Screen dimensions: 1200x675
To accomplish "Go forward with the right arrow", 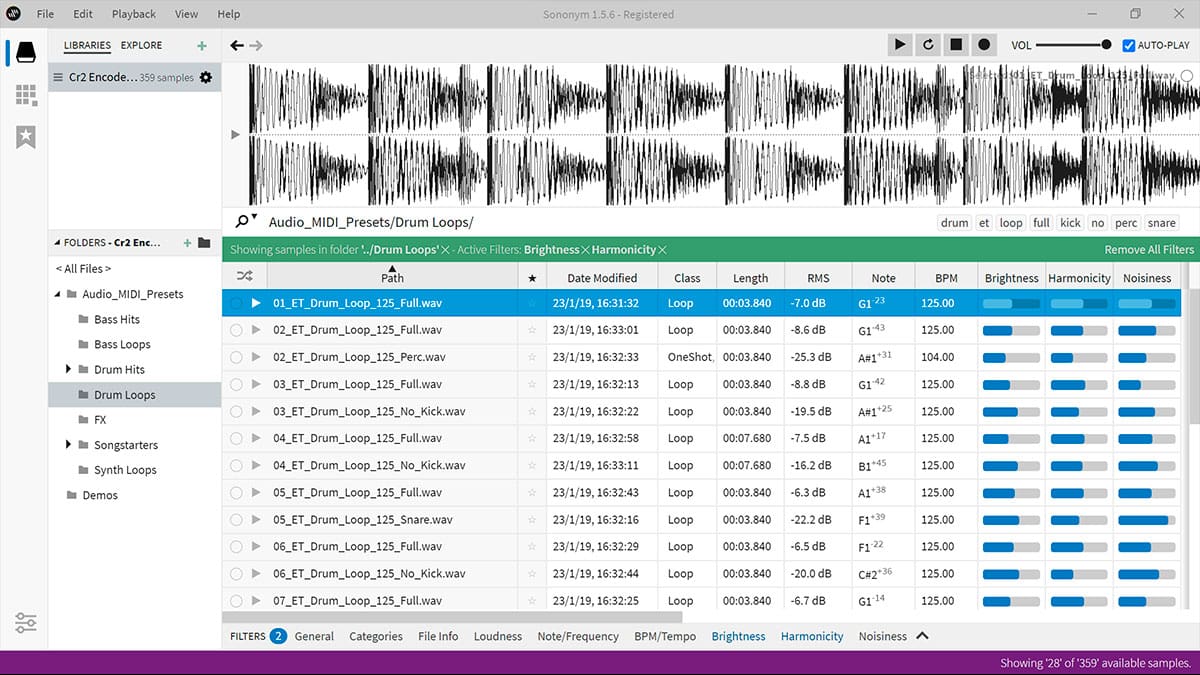I will (256, 45).
